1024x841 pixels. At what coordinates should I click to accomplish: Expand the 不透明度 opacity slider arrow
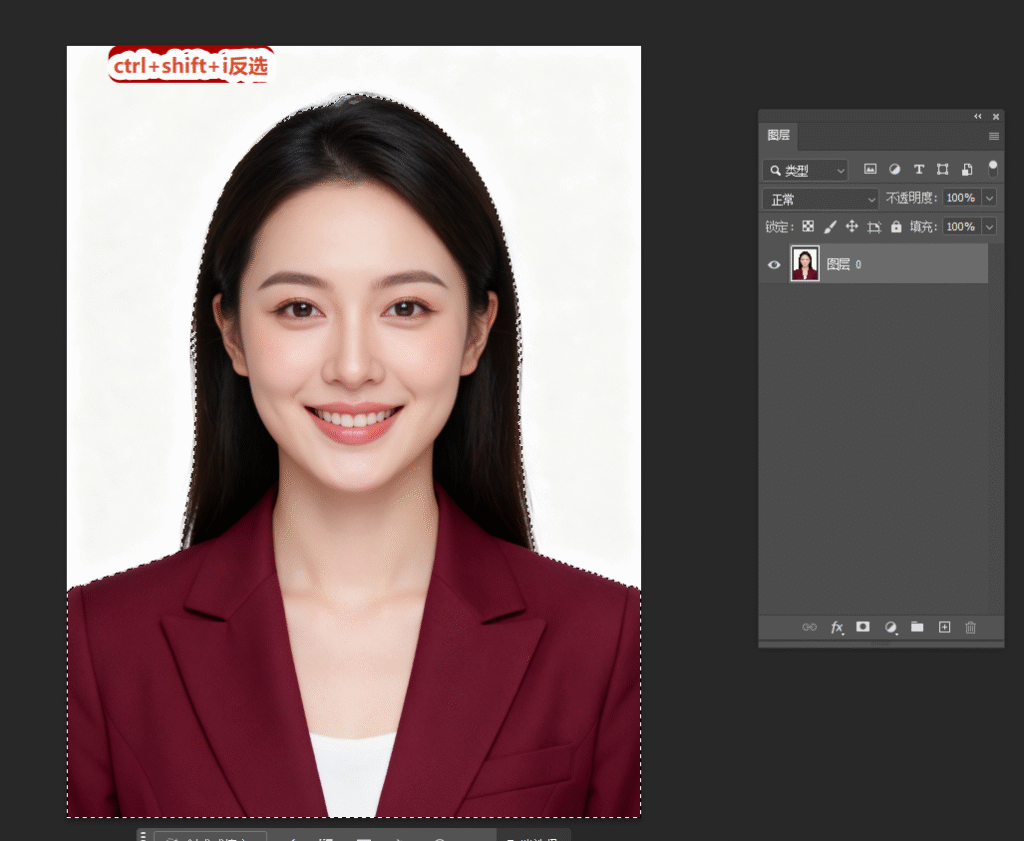pos(989,198)
